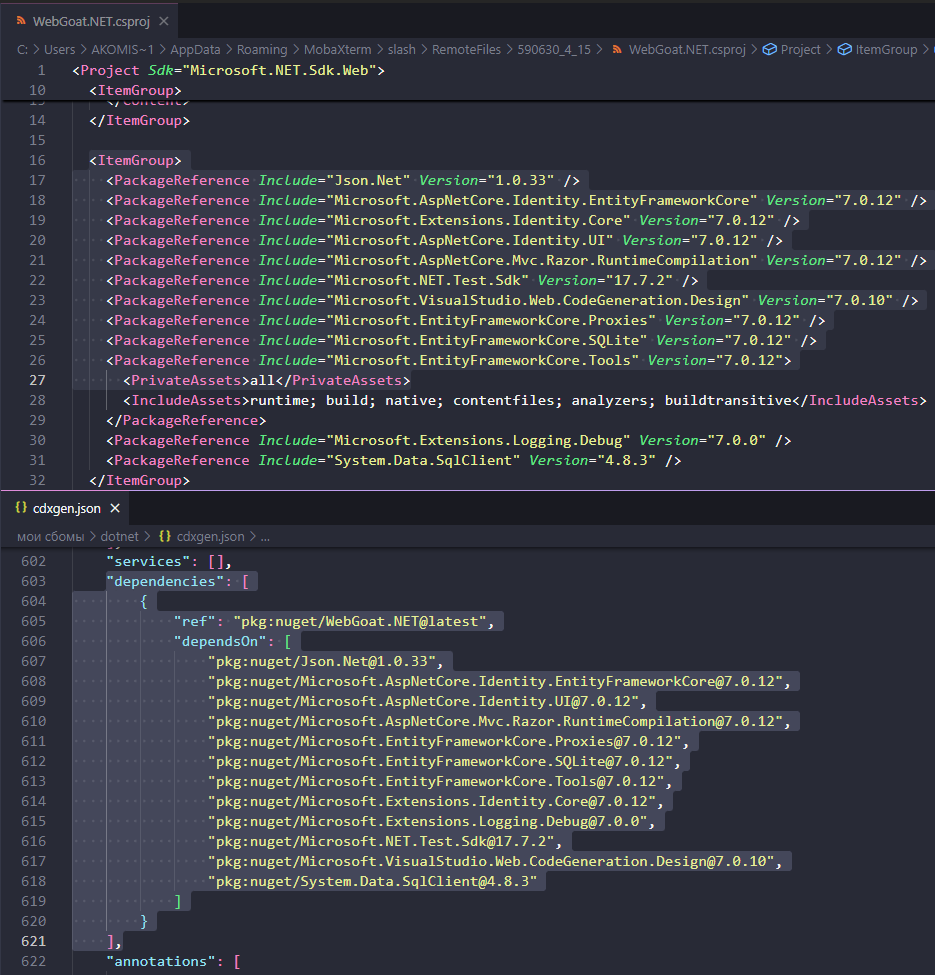935x975 pixels.
Task: Click 'AKOMIS~1' breadcrumb segment
Action: coord(122,50)
